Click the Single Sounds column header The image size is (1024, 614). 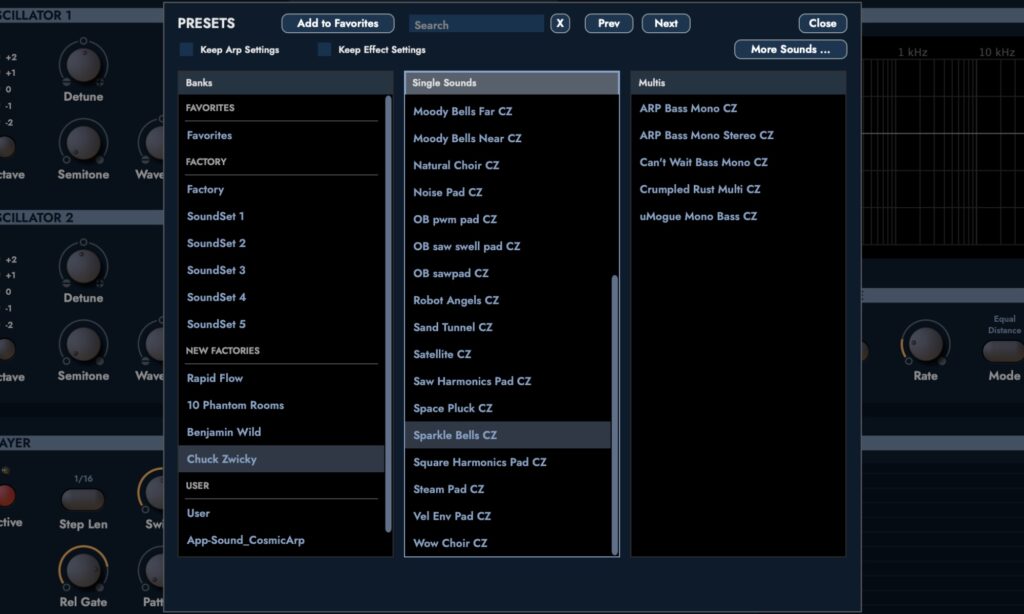512,83
